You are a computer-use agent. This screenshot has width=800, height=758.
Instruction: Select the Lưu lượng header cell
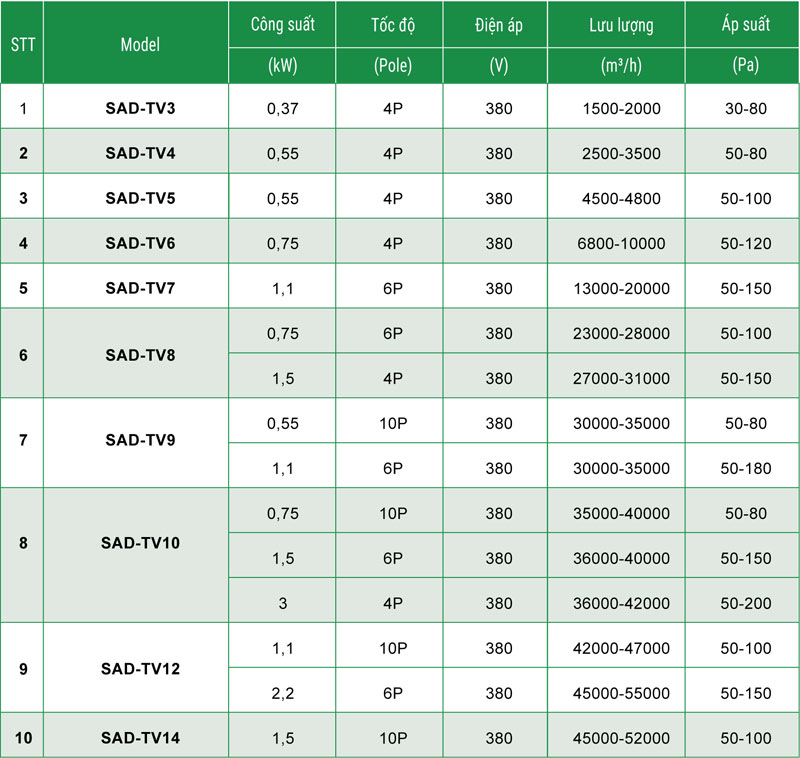[621, 25]
